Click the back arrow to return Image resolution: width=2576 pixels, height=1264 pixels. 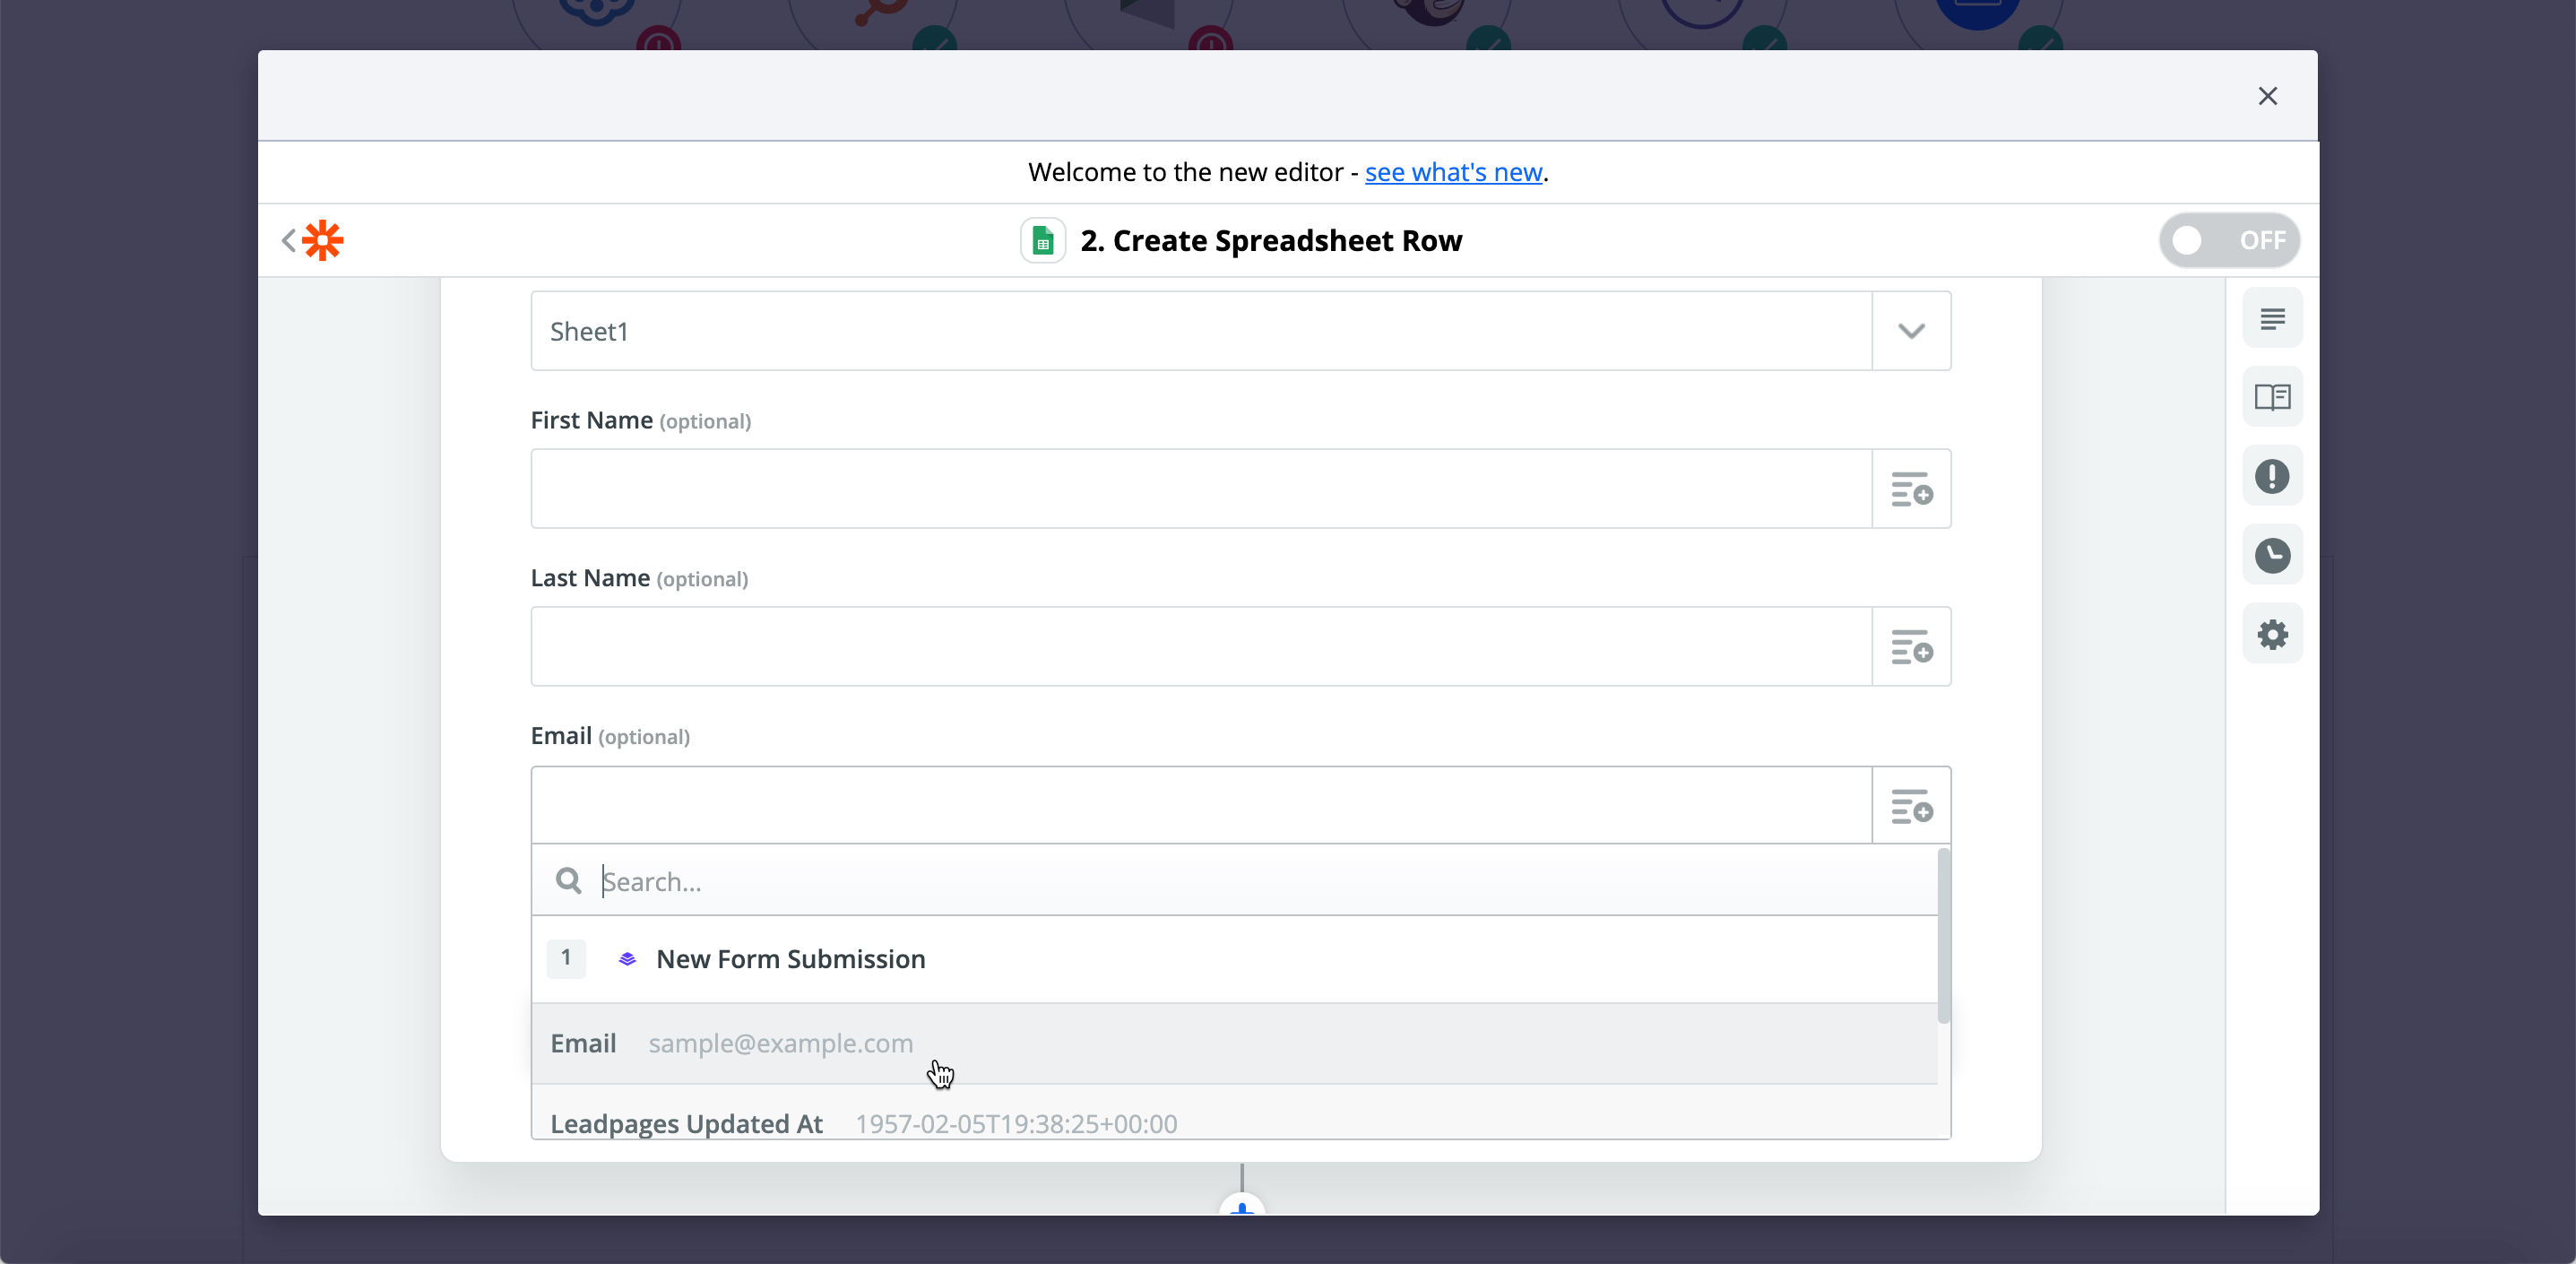click(x=288, y=240)
